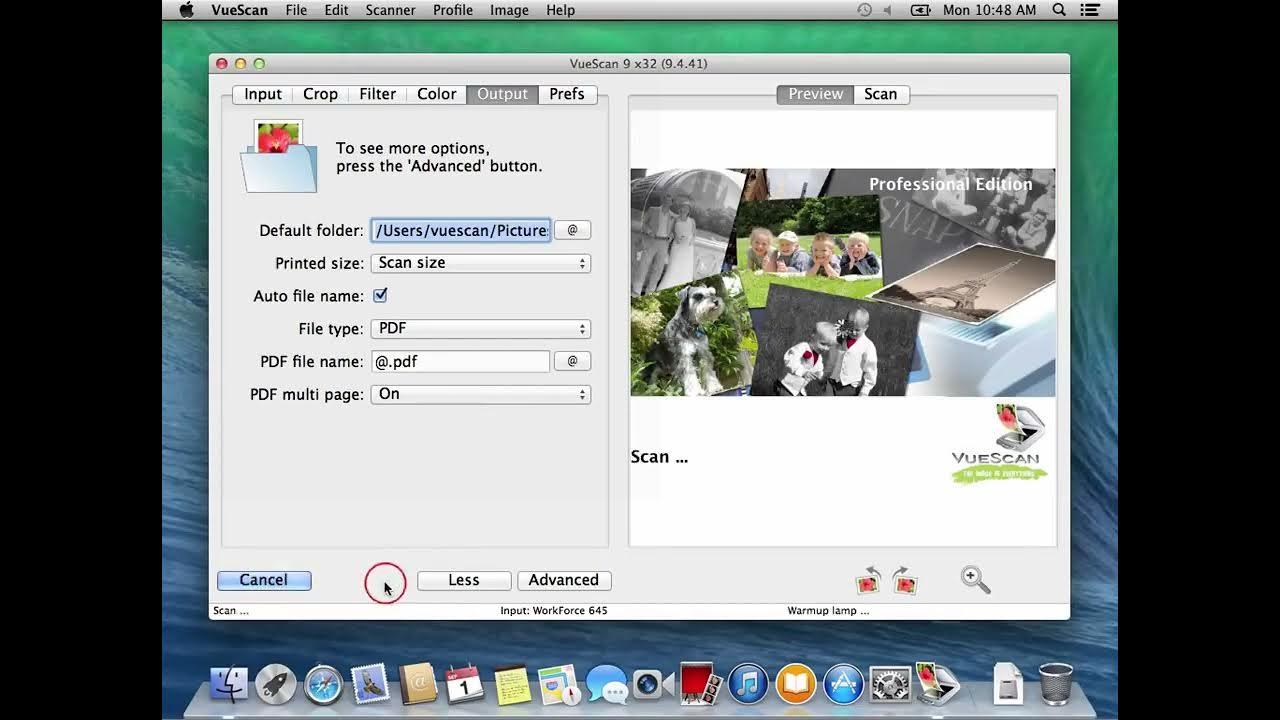Screen dimensions: 1280x720
Task: Open the Image menu
Action: pyautogui.click(x=509, y=10)
